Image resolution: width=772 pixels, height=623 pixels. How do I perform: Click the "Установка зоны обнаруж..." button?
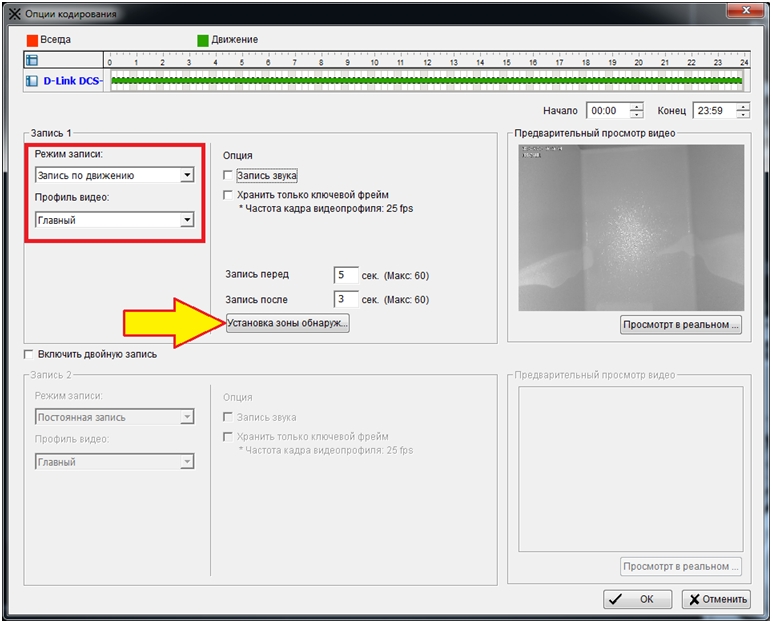click(x=288, y=324)
